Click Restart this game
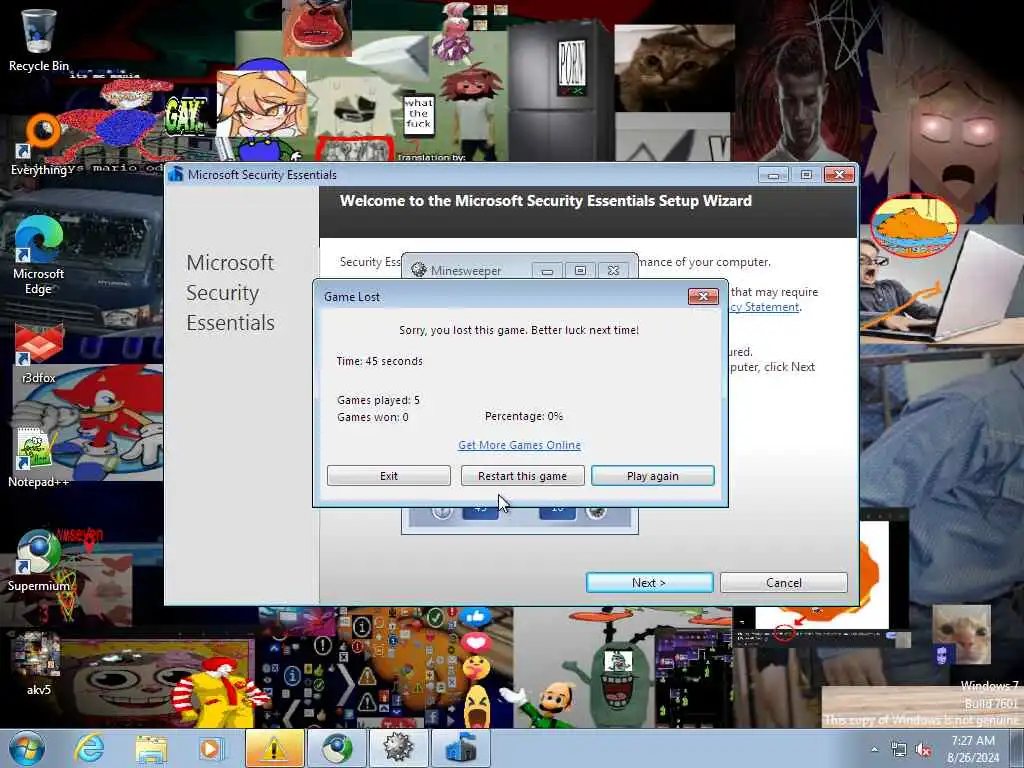 pos(522,475)
